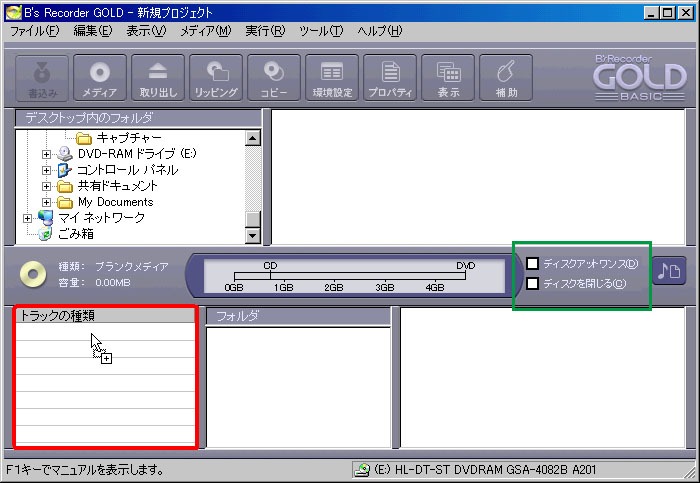Open the メディア(M) menu

pos(206,31)
